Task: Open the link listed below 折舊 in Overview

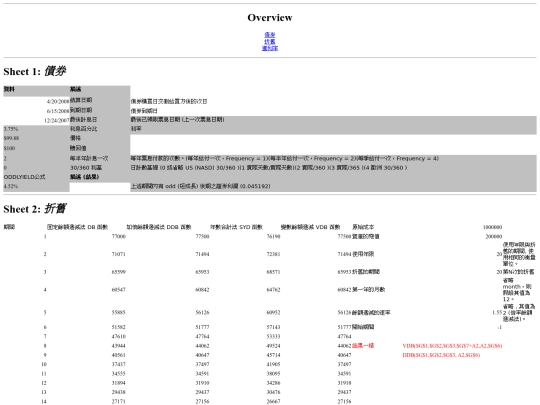Action: coord(270,48)
